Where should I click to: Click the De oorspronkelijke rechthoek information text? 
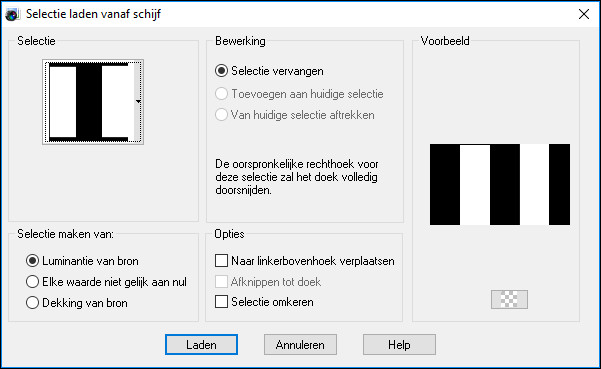[x=297, y=177]
